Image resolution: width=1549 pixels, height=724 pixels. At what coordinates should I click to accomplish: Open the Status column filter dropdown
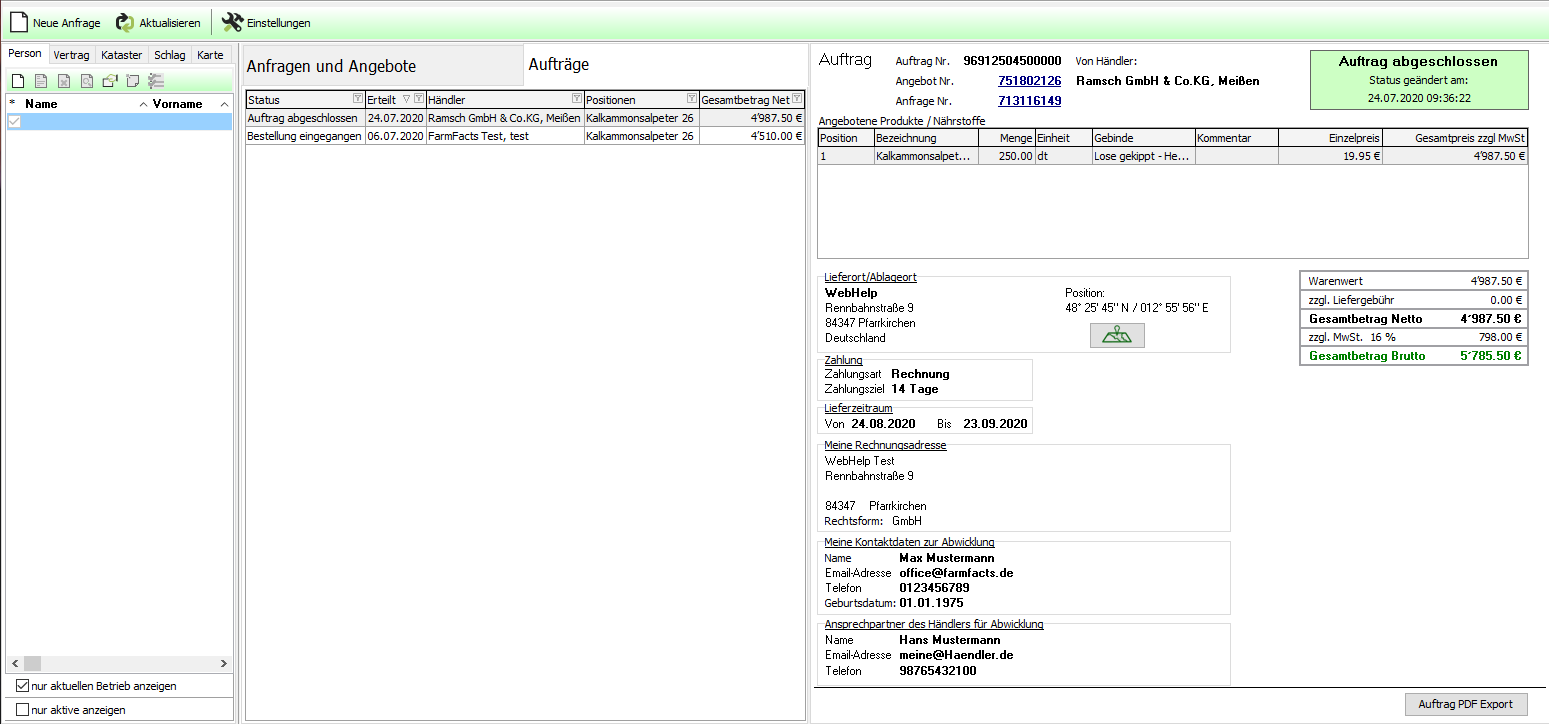(x=357, y=99)
